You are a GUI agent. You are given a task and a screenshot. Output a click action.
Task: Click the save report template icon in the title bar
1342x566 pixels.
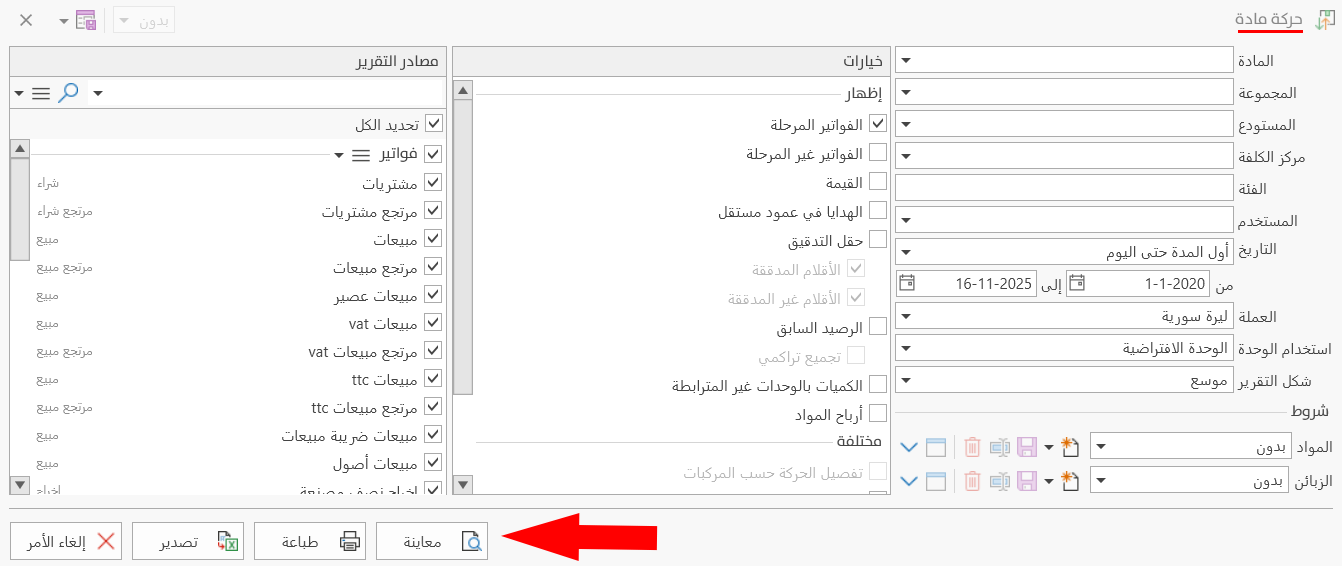click(86, 20)
